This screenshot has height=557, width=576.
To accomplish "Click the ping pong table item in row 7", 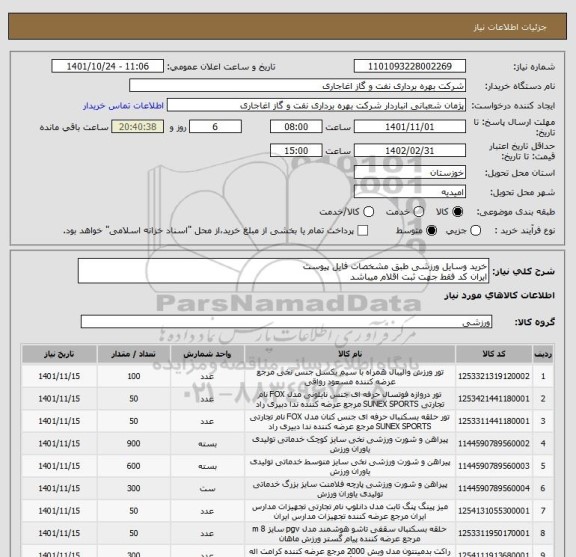I will (350, 511).
